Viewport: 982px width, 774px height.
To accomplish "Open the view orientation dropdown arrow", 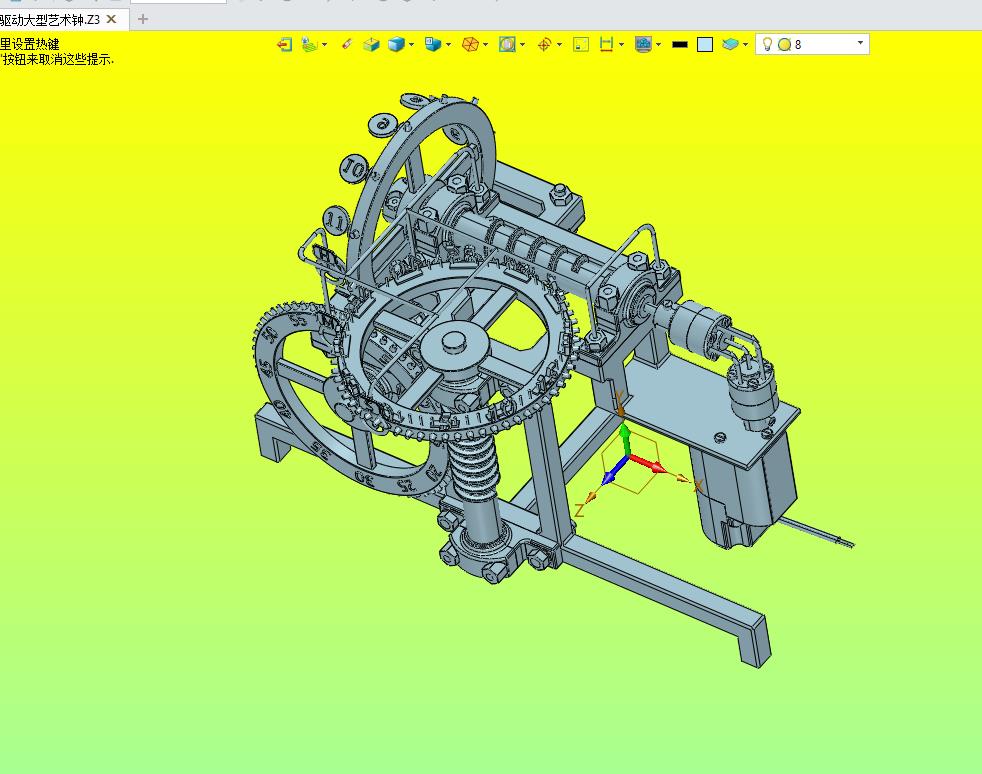I will point(448,44).
